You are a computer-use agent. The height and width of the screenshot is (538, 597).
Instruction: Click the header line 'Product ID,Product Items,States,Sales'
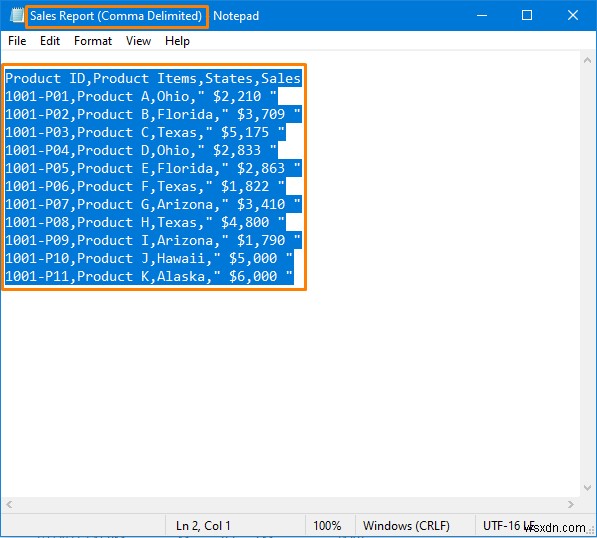(153, 78)
